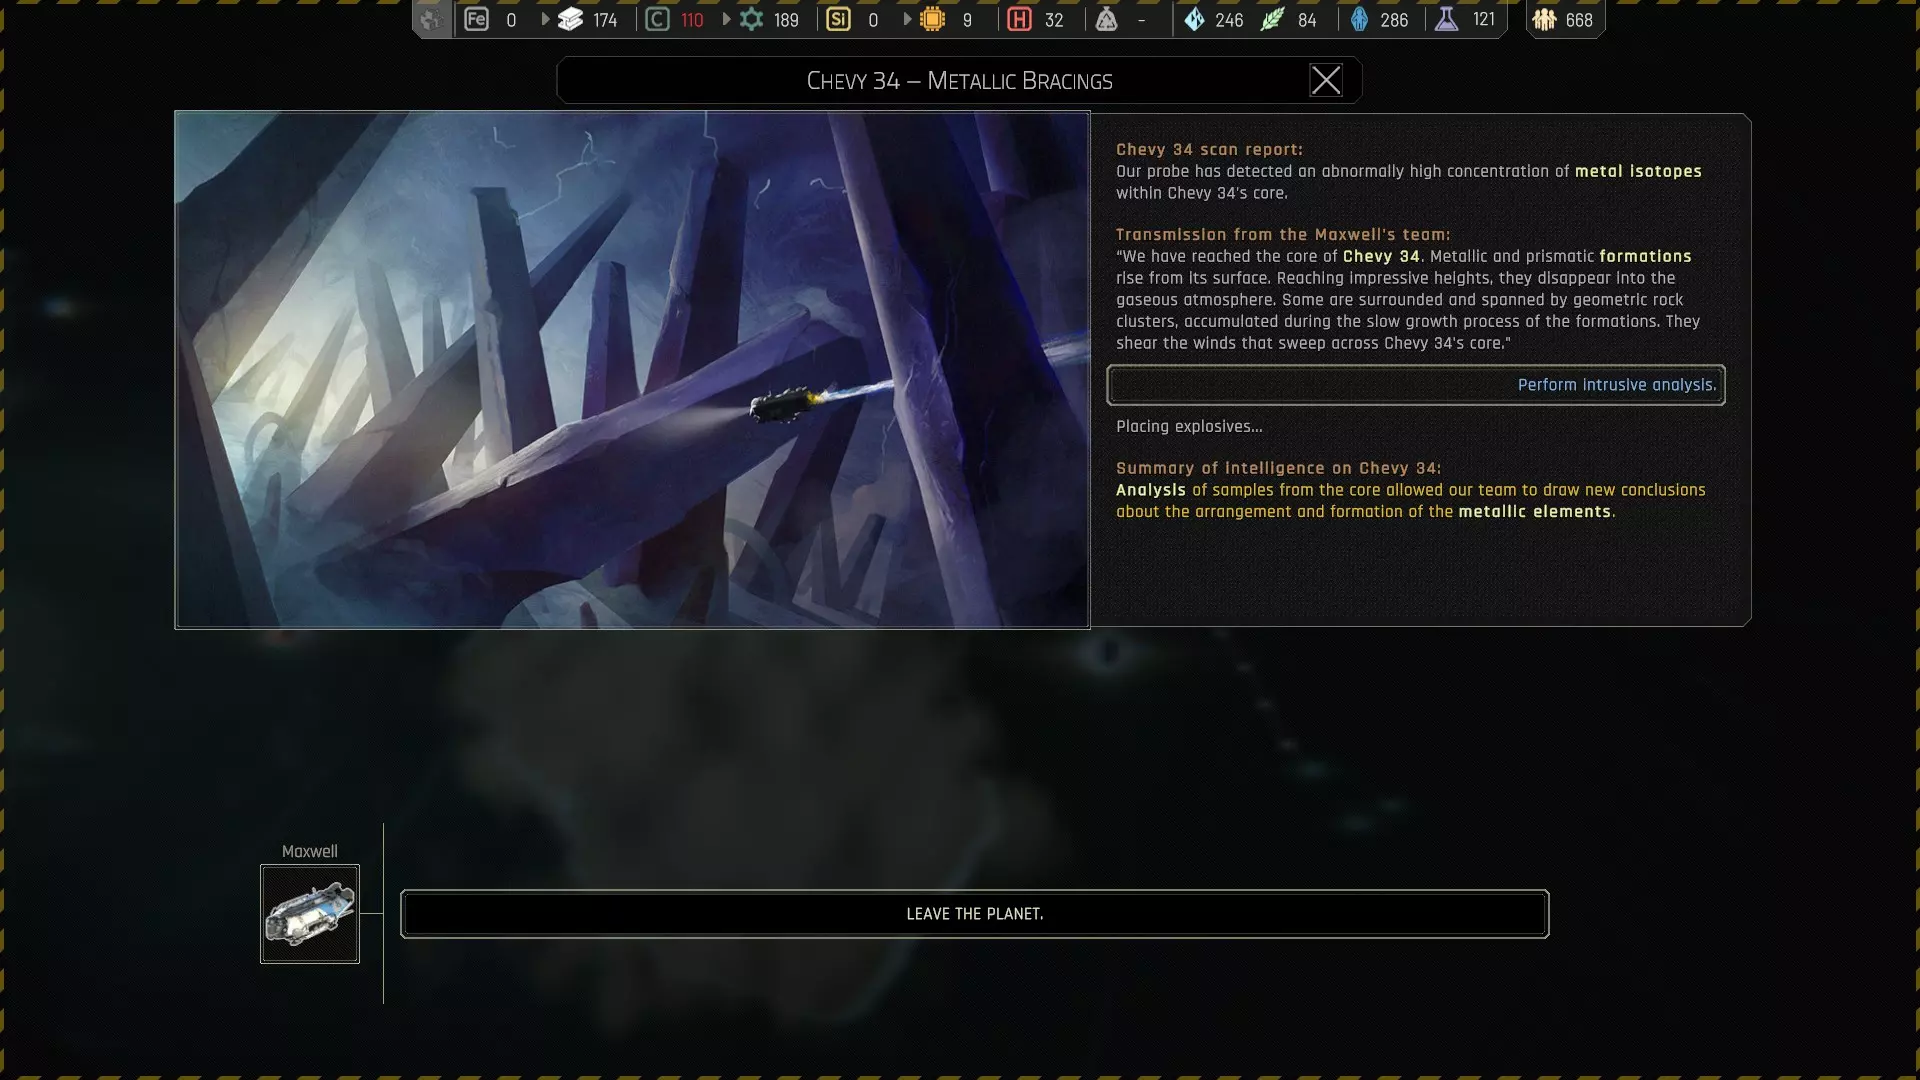This screenshot has width=1920, height=1080.
Task: Click the hydrogen (H) resource icon
Action: point(1019,19)
